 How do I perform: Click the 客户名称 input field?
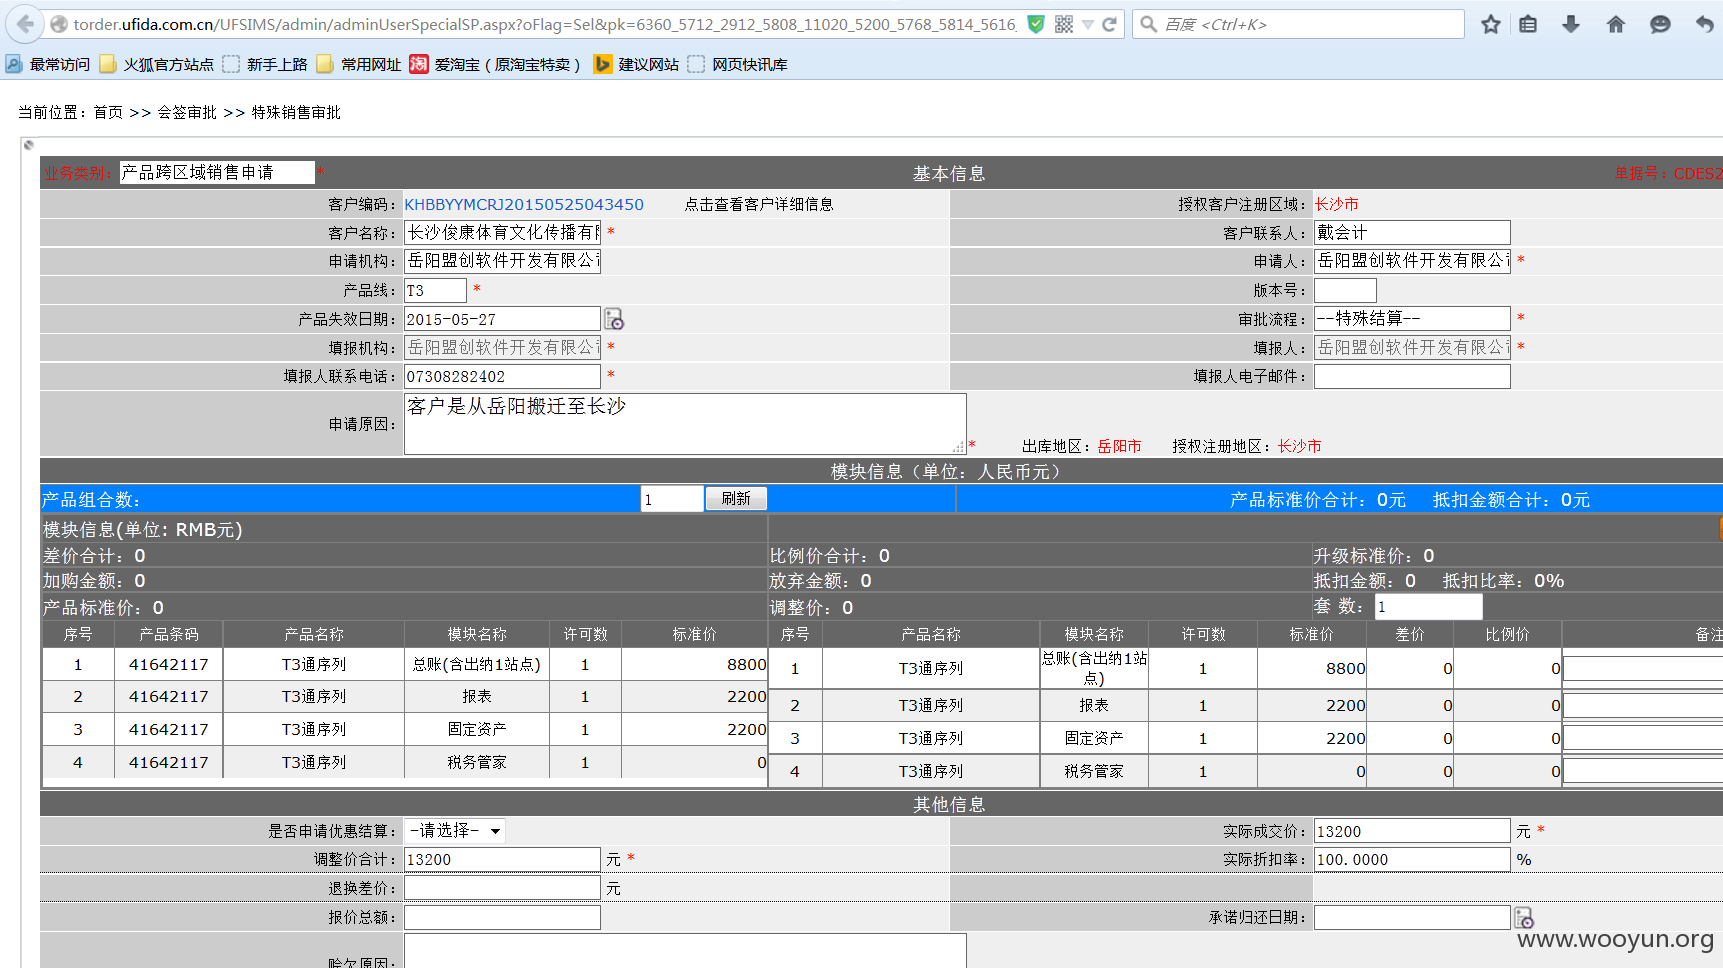[x=502, y=232]
